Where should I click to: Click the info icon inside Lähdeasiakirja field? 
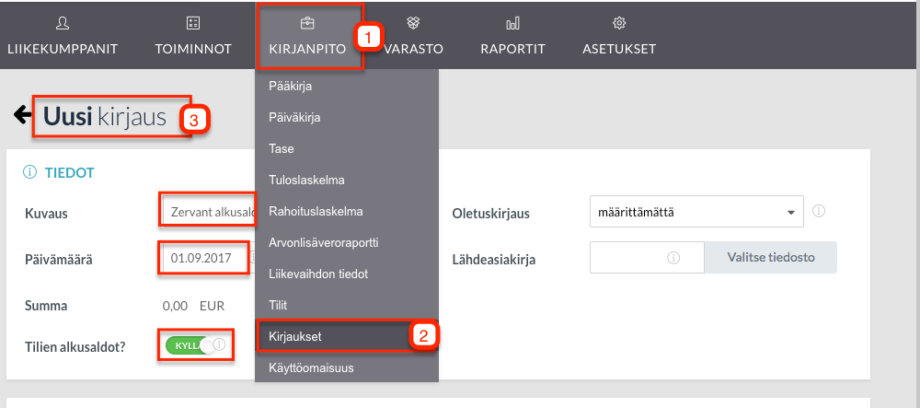click(x=674, y=258)
